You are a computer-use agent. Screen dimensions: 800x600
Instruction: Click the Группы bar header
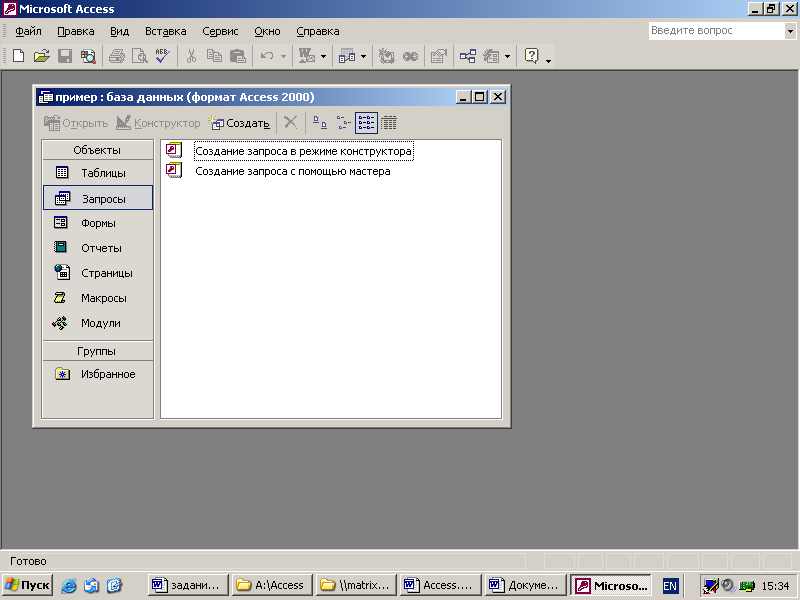pyautogui.click(x=97, y=351)
